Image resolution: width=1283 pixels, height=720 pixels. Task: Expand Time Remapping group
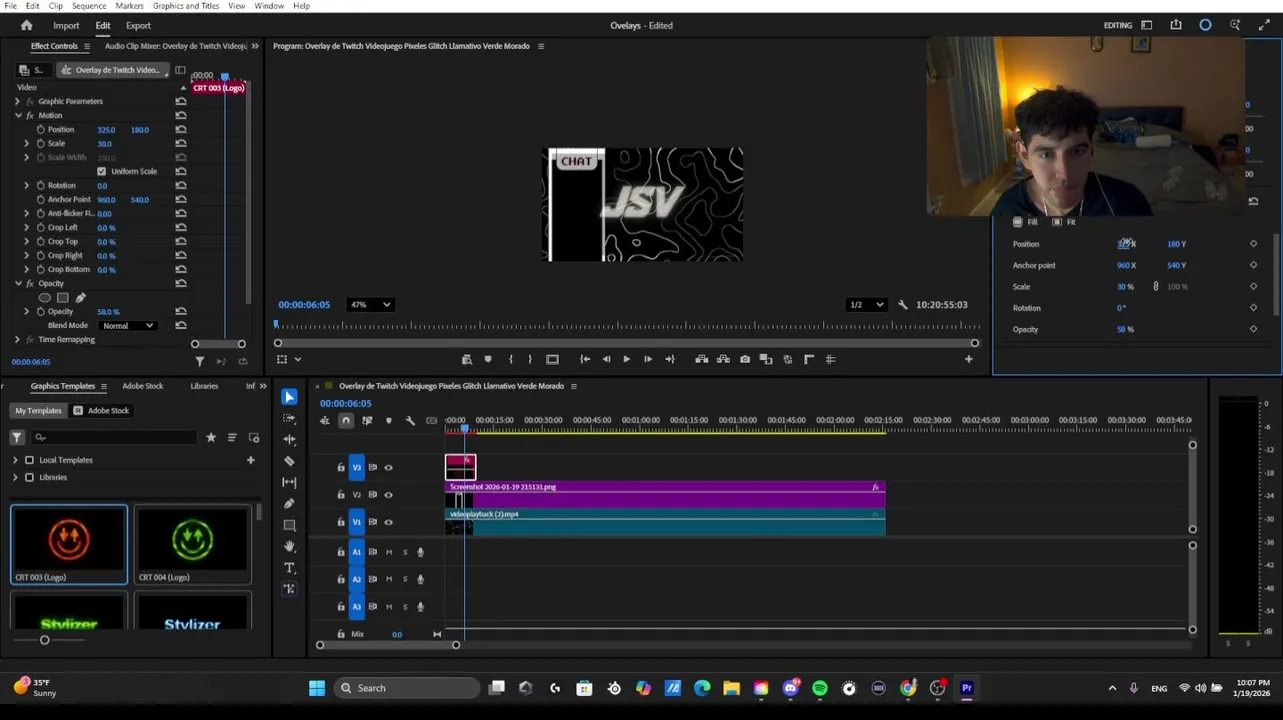click(x=18, y=339)
